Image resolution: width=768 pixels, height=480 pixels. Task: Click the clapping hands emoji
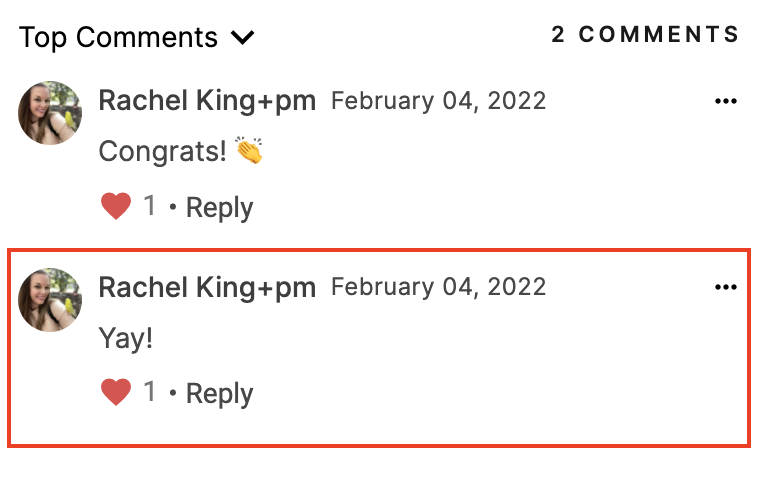[249, 150]
